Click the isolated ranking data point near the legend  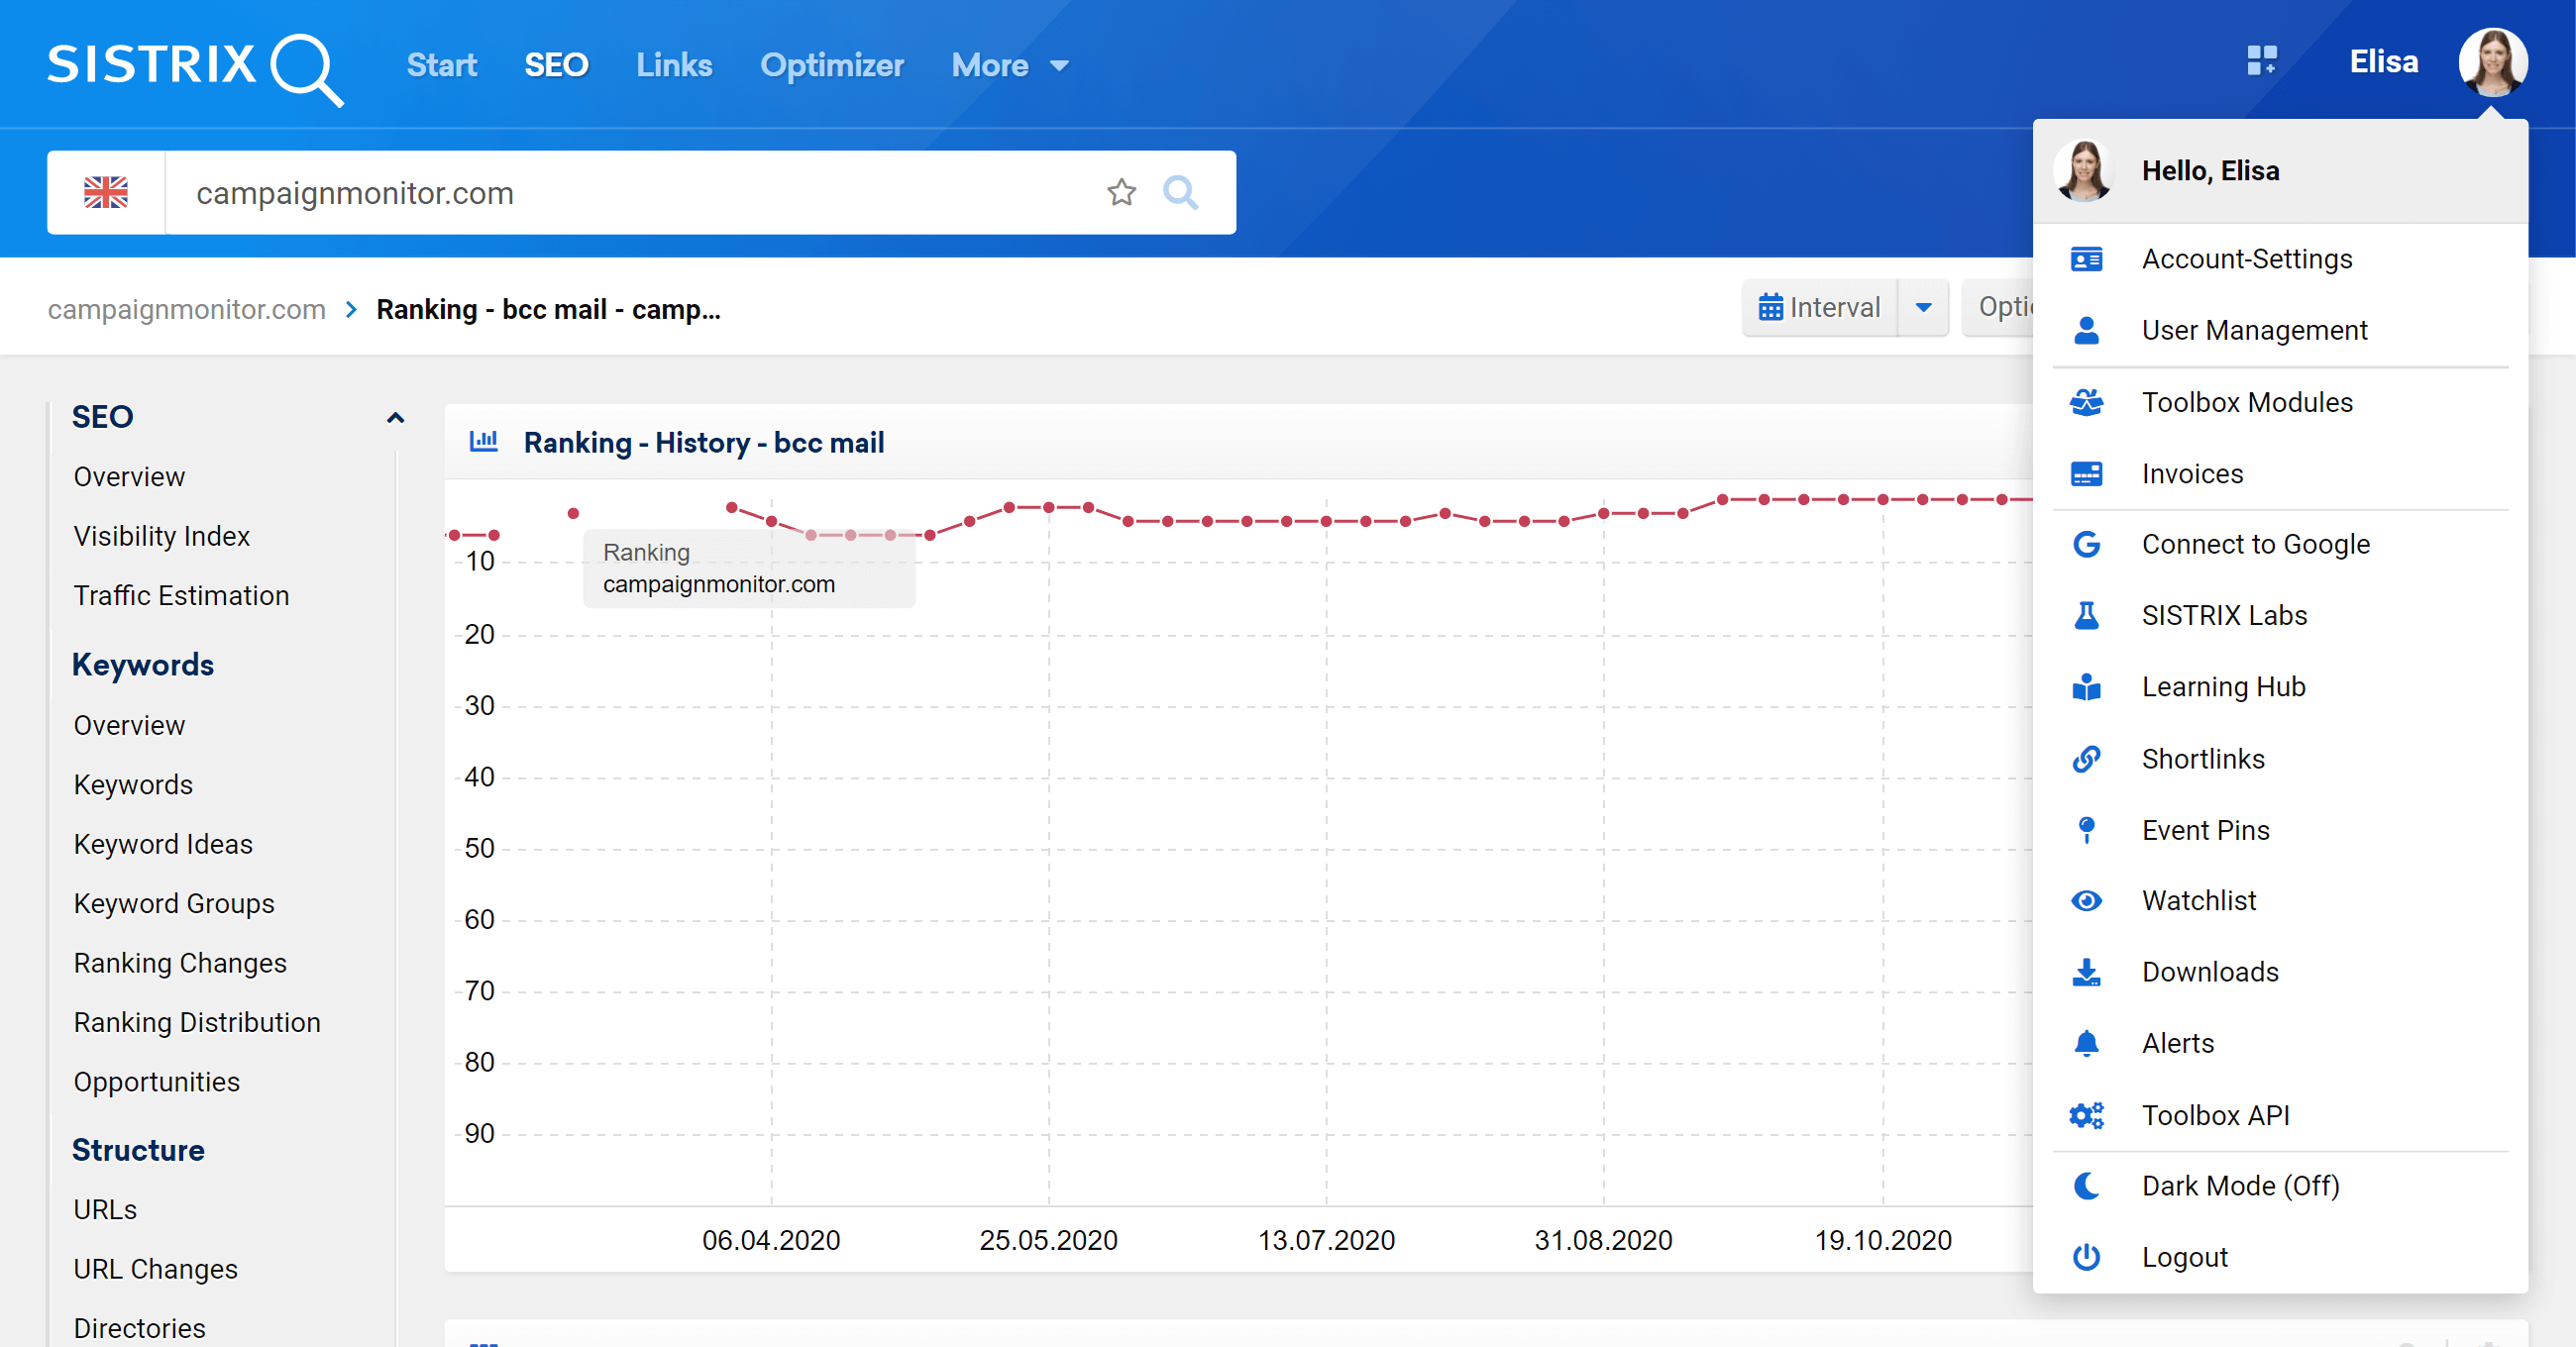click(573, 514)
